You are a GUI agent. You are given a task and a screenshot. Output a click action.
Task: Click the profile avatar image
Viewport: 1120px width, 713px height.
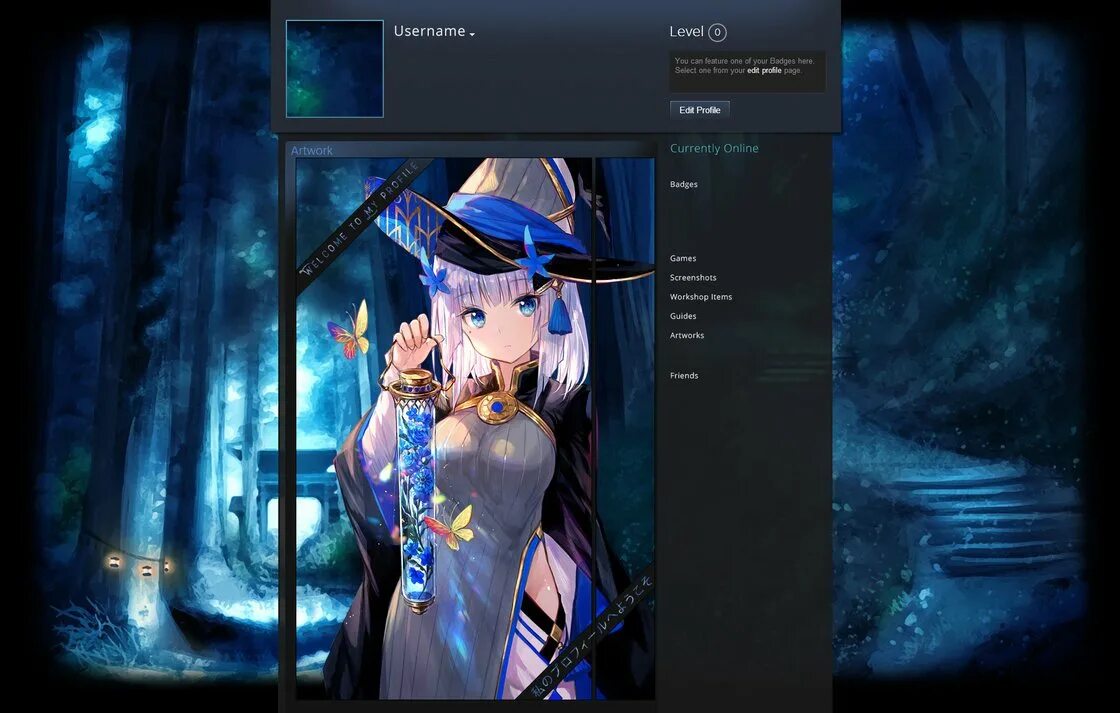pos(334,69)
